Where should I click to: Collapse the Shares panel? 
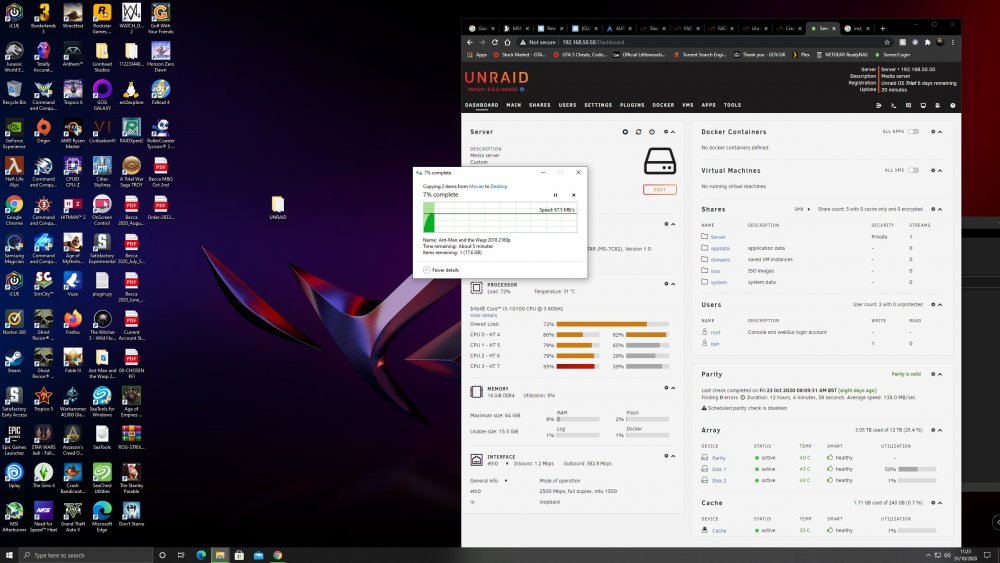(940, 209)
